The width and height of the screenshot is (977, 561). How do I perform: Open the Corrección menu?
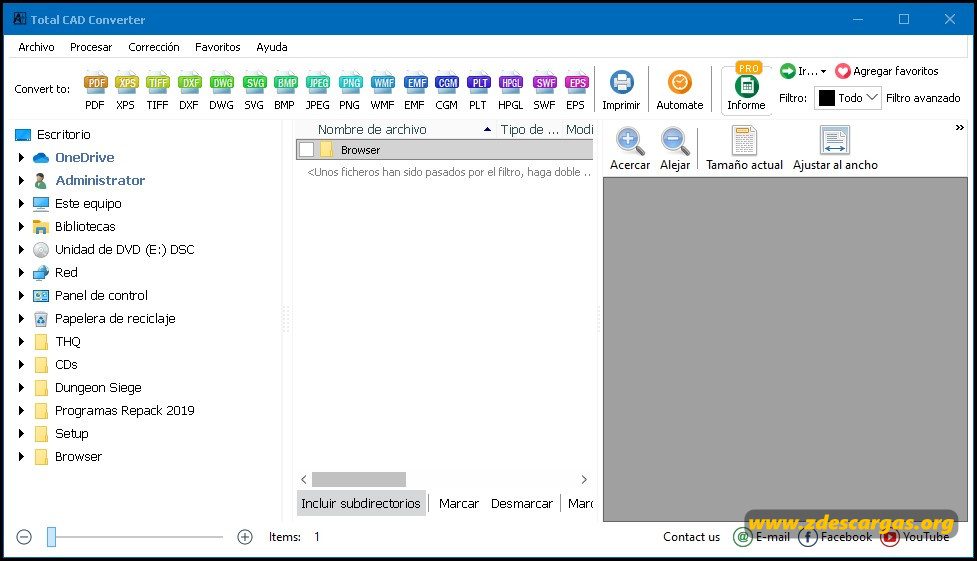click(x=154, y=47)
